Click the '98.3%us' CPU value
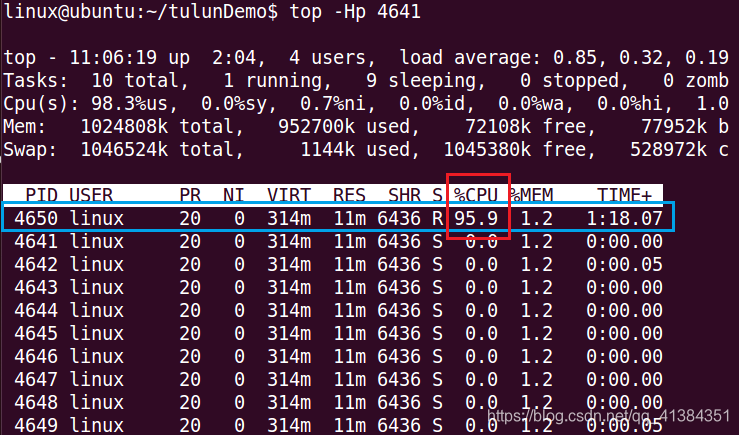The height and width of the screenshot is (435, 739). pyautogui.click(x=131, y=104)
